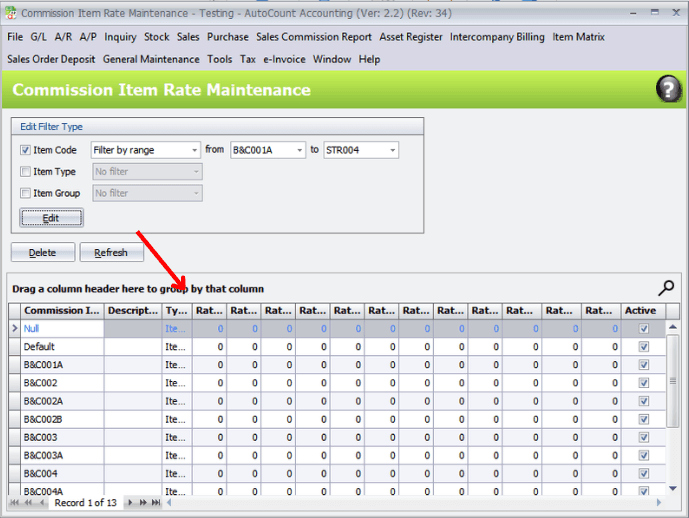Image resolution: width=689 pixels, height=518 pixels.
Task: Open the General Maintenance menu
Action: 151,59
